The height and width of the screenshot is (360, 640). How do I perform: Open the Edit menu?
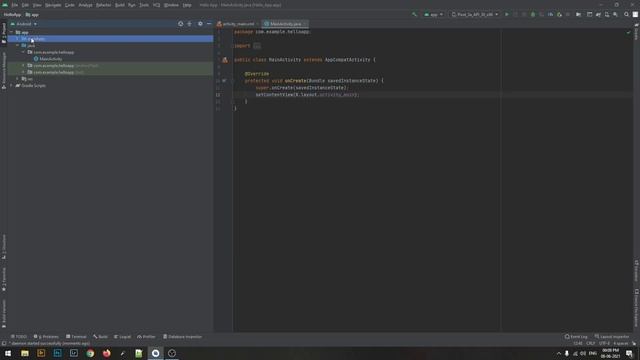coord(25,5)
